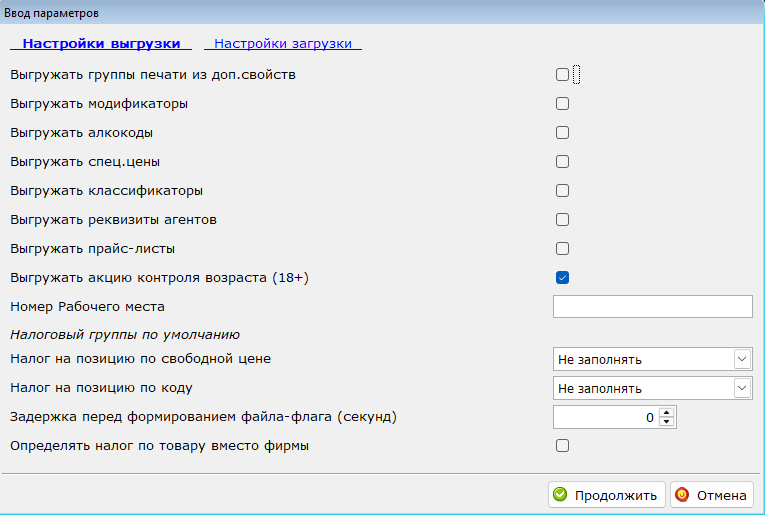Expand Налог на позицию по коду dropdown

(x=652, y=388)
